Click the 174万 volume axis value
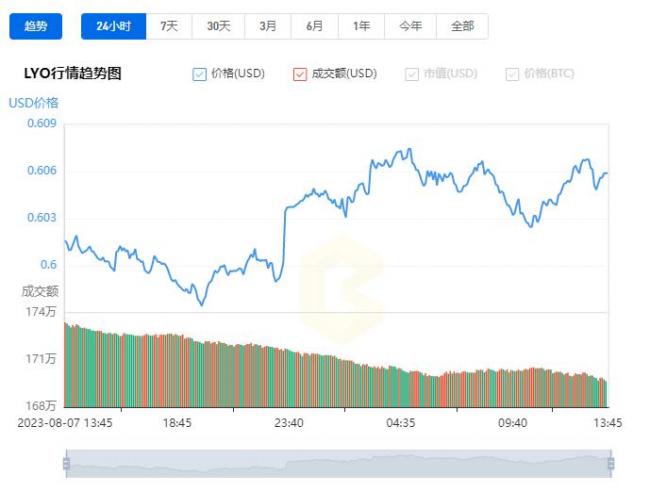650x492 pixels. [x=41, y=312]
